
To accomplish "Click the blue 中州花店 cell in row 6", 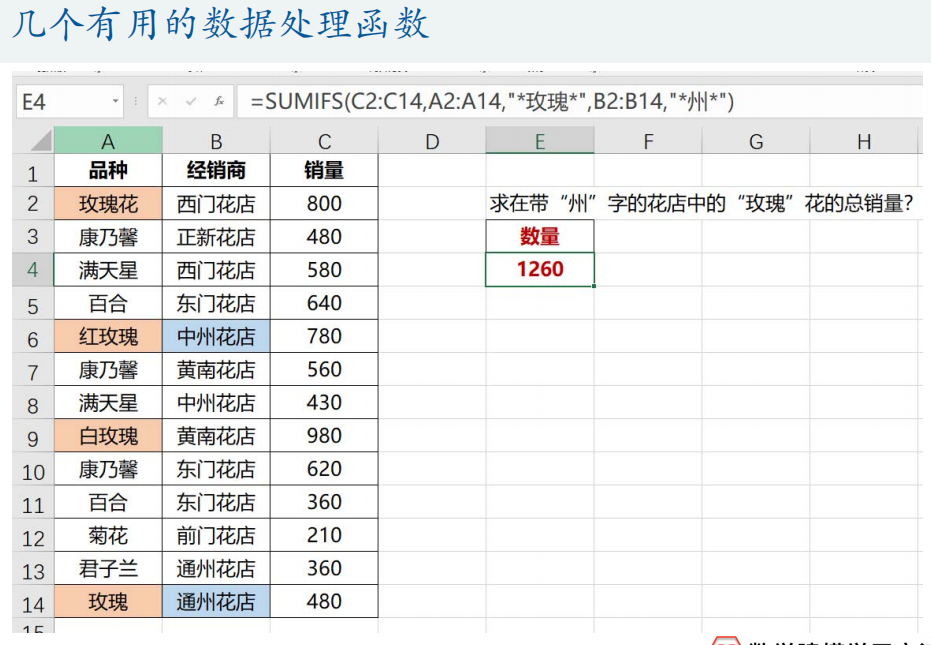I will coord(216,337).
